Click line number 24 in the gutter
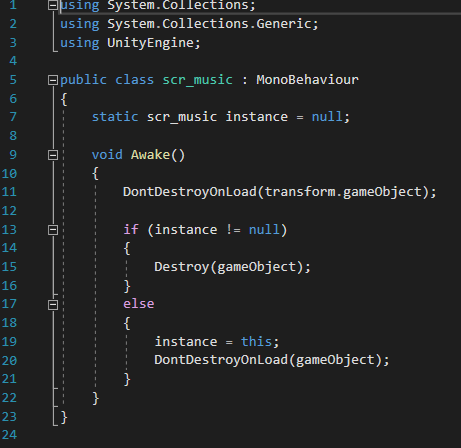The width and height of the screenshot is (461, 448). click(9, 435)
